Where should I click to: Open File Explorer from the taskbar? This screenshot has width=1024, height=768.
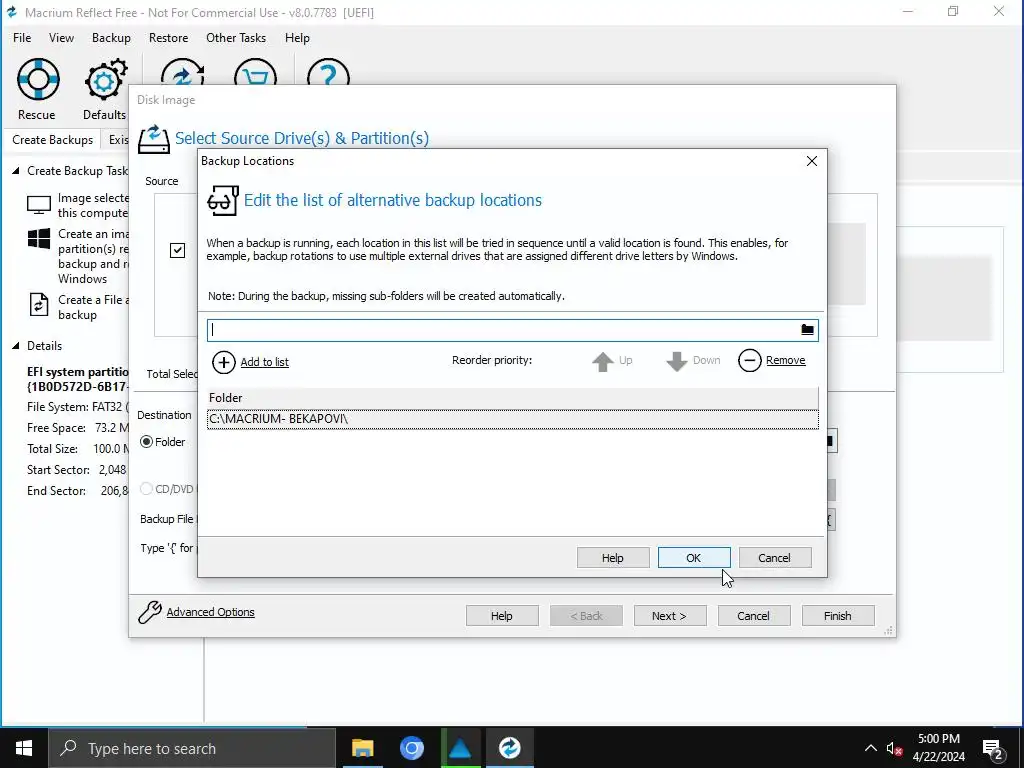362,748
